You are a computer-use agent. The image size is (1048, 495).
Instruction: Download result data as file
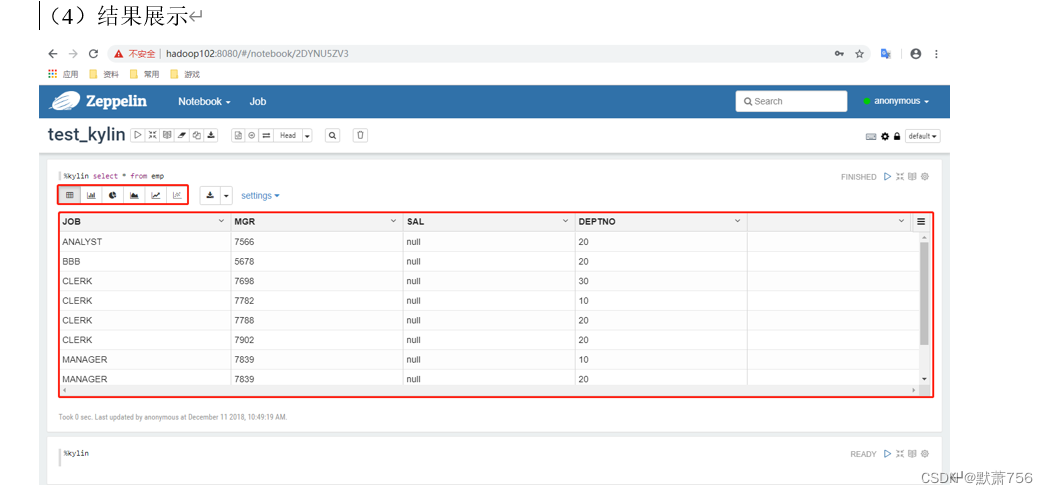210,195
